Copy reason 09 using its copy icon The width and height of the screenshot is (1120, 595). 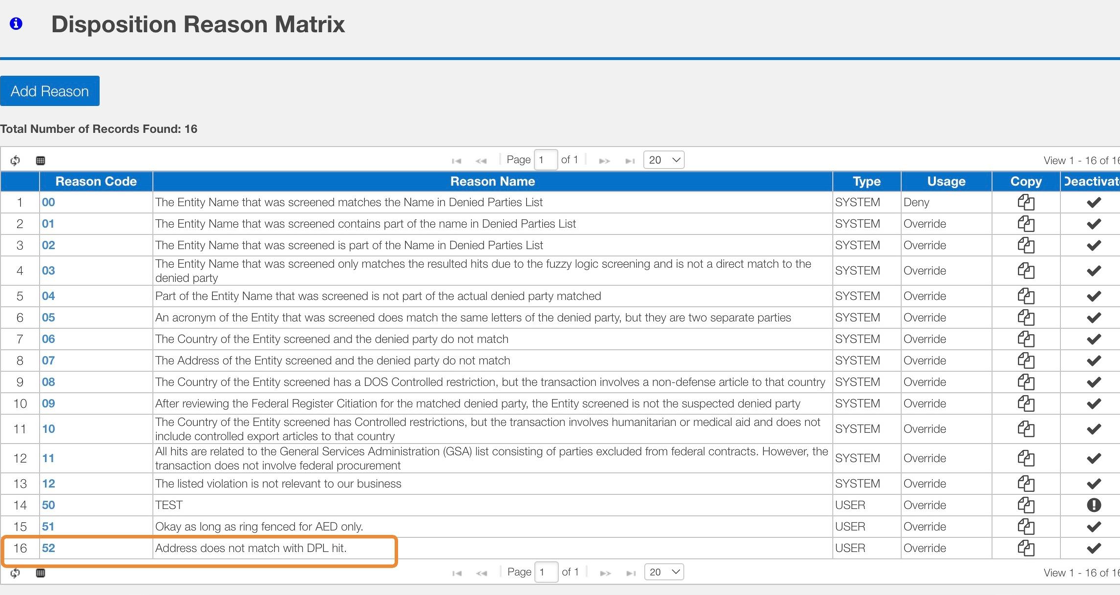1026,403
